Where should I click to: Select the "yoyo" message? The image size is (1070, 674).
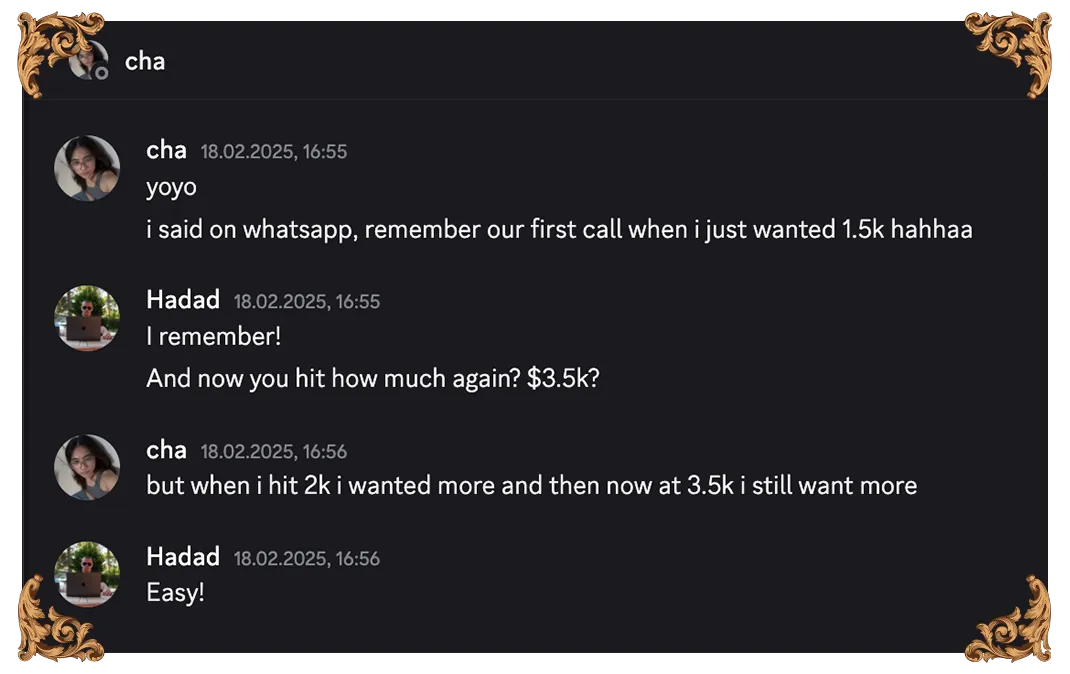tap(171, 188)
